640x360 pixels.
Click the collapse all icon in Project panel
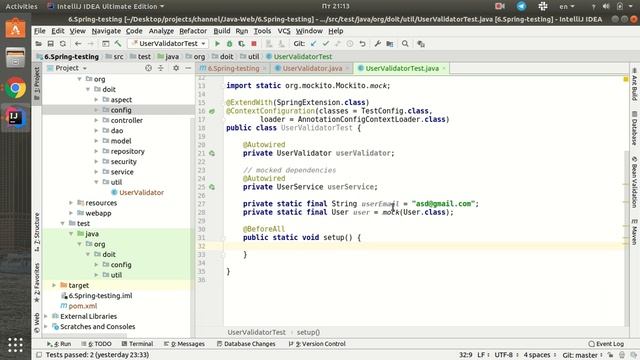click(x=161, y=68)
